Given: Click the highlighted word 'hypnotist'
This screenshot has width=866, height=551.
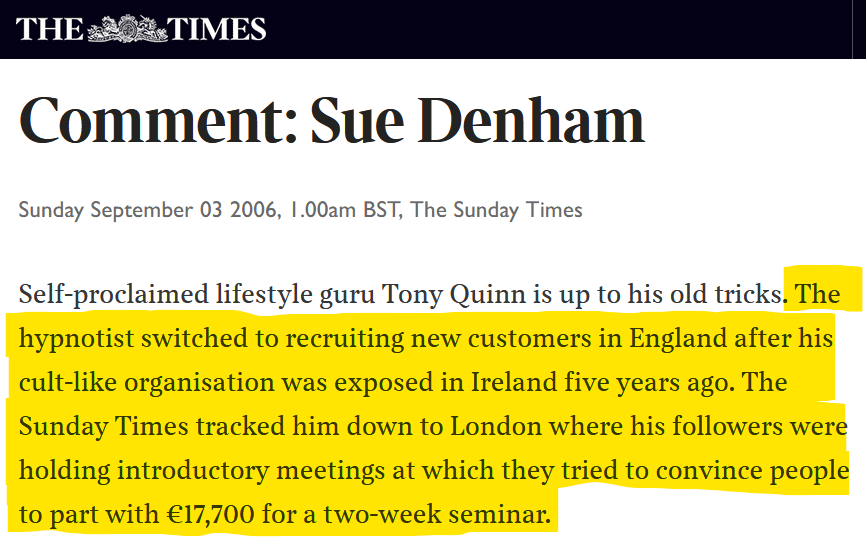Looking at the screenshot, I should coord(76,338).
